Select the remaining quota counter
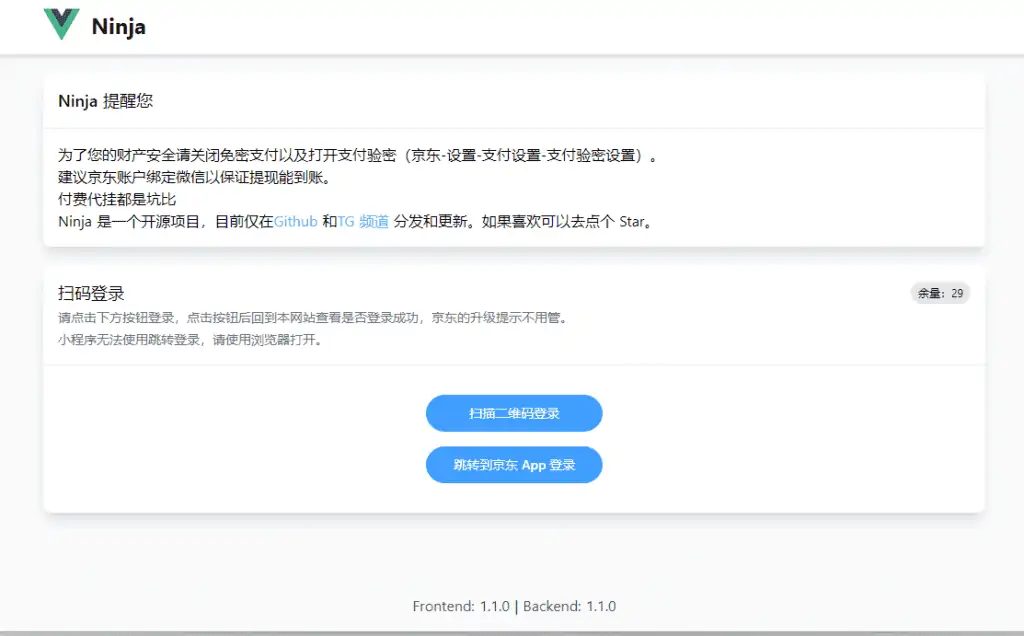Viewport: 1024px width, 636px height. [938, 293]
